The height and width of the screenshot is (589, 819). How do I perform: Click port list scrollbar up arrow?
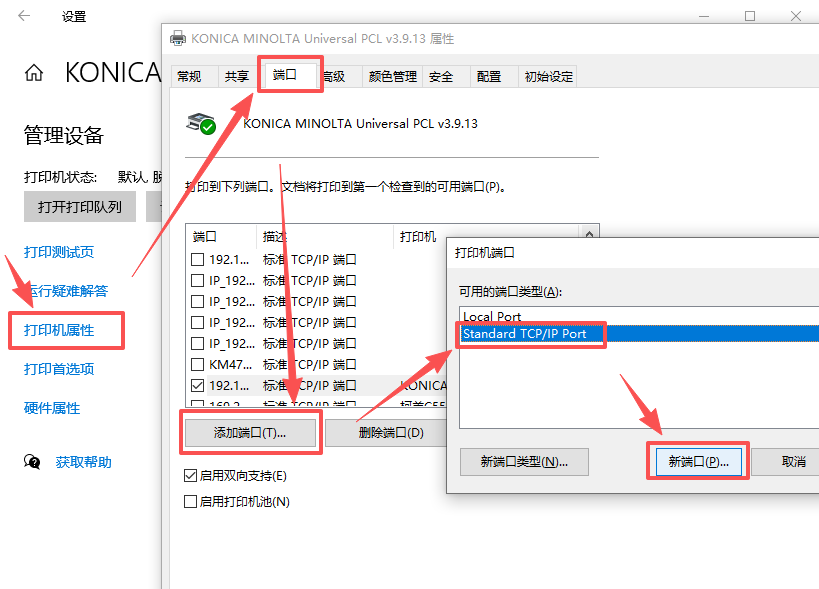click(x=589, y=233)
